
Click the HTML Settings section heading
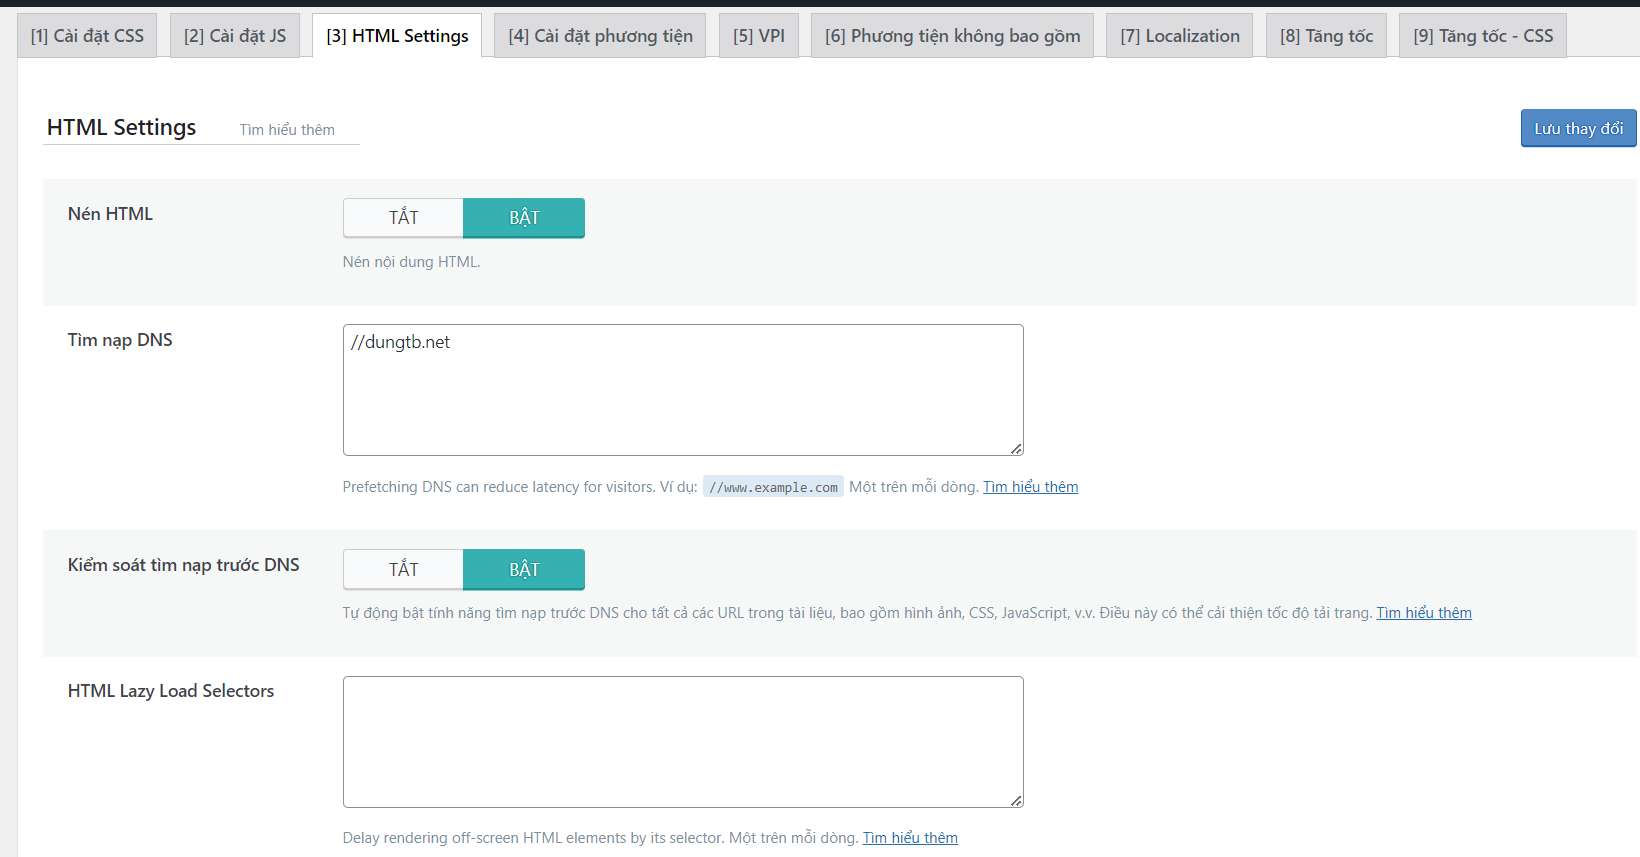(122, 127)
